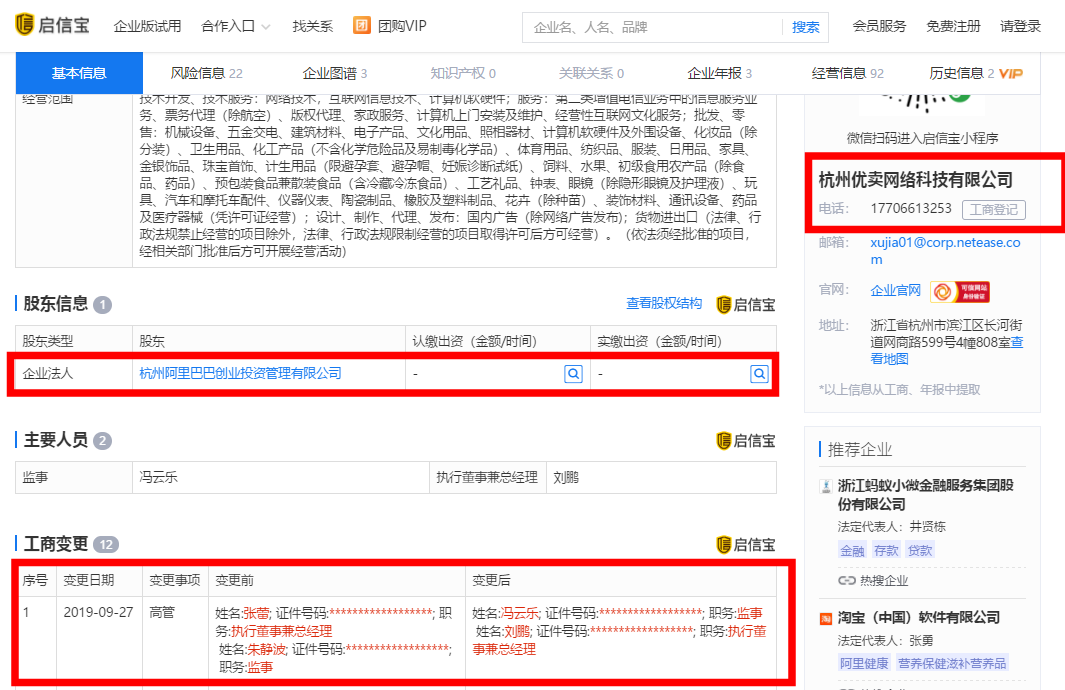Screen dimensions: 1065x690
Task: Click the 浙江蚂蚁小微金融 company logo icon
Action: click(x=826, y=486)
